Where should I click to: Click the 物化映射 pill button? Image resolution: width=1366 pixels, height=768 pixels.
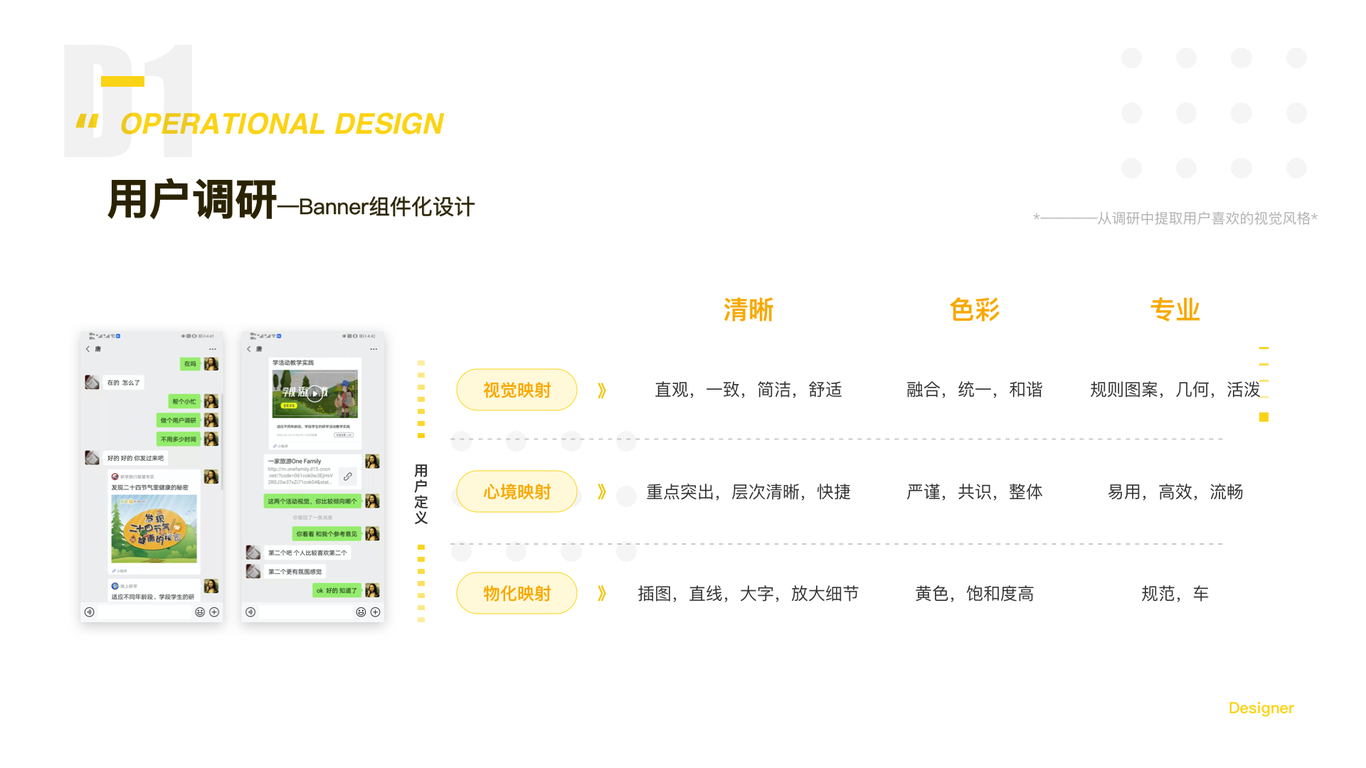(x=517, y=593)
